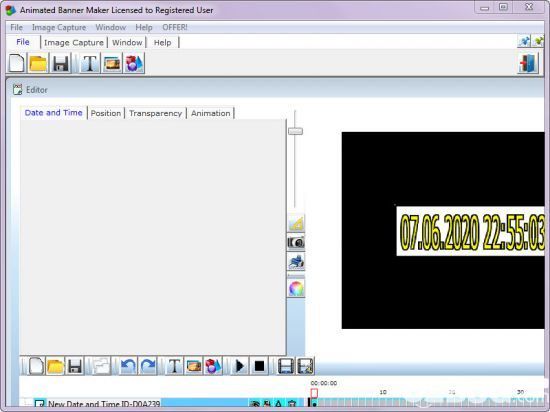Toggle eye visibility of Date and Time layer

[255, 404]
